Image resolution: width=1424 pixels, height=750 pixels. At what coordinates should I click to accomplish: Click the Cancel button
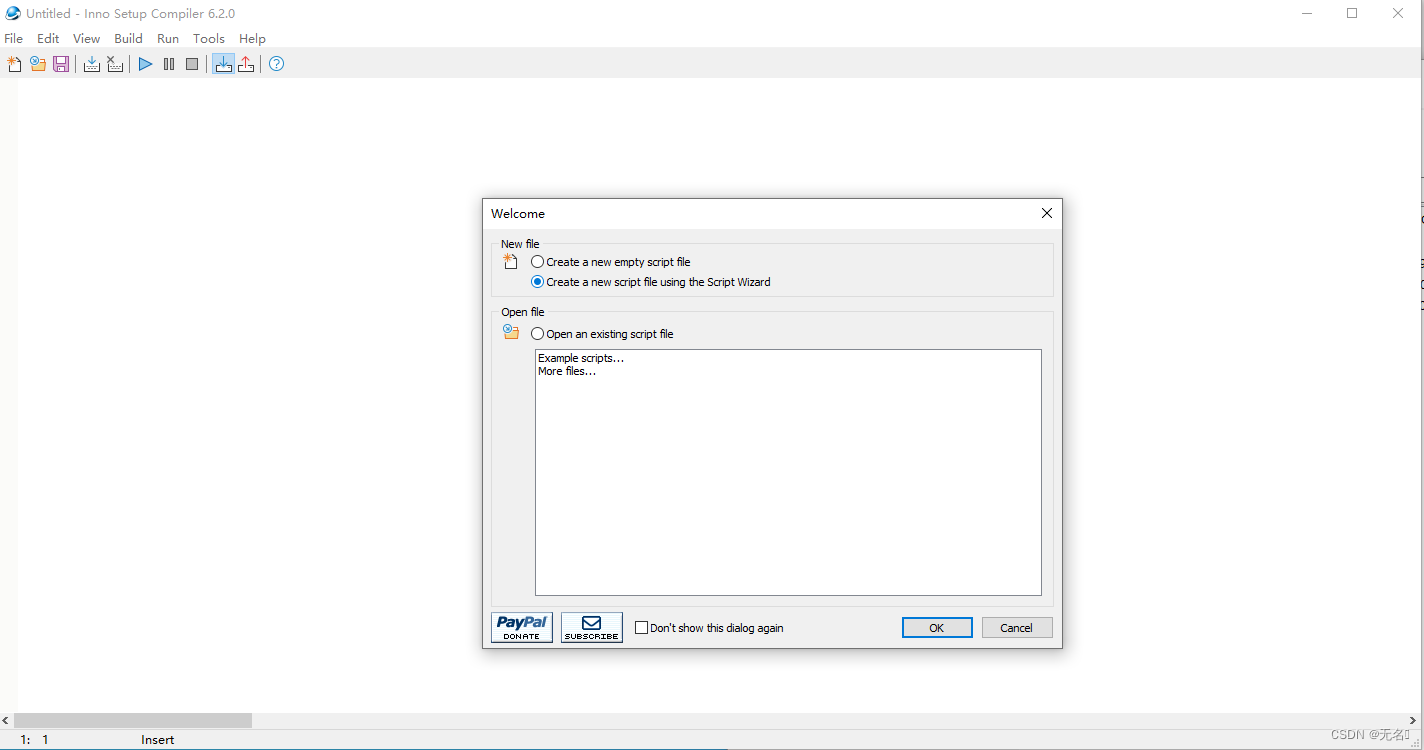(x=1017, y=628)
